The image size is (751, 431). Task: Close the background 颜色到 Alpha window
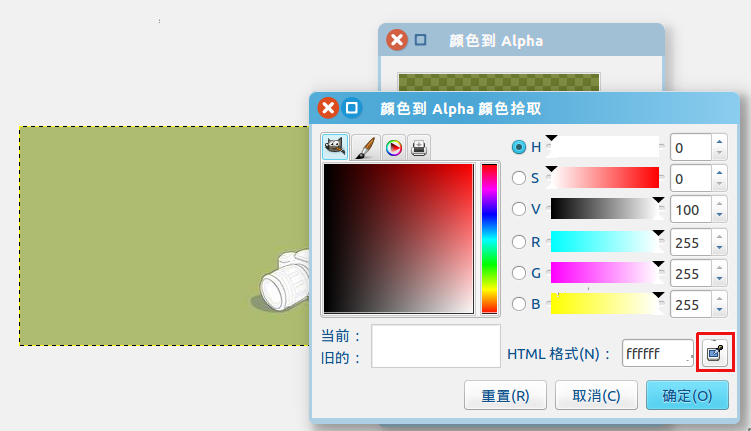pyautogui.click(x=397, y=40)
